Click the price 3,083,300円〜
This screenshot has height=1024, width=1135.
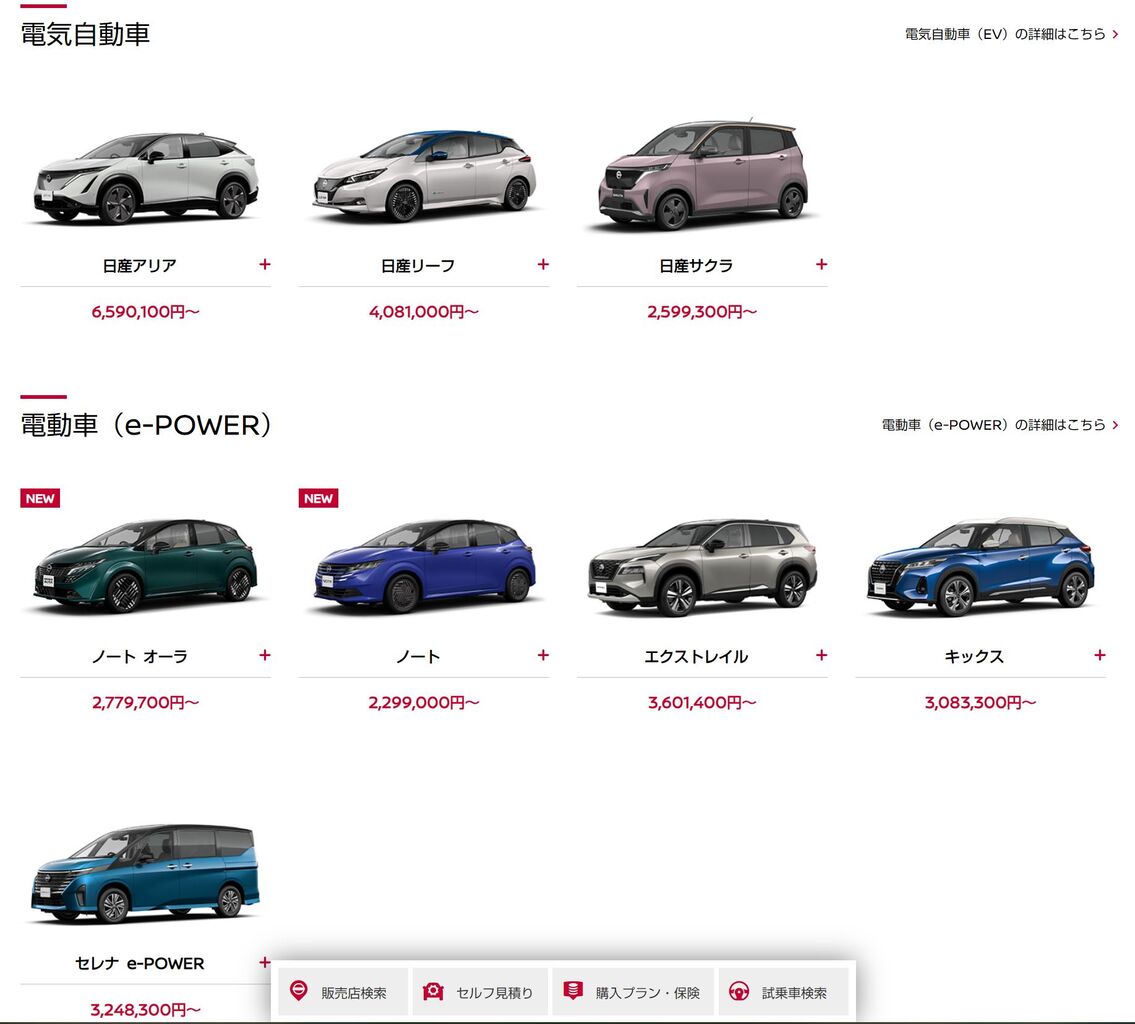click(x=981, y=703)
